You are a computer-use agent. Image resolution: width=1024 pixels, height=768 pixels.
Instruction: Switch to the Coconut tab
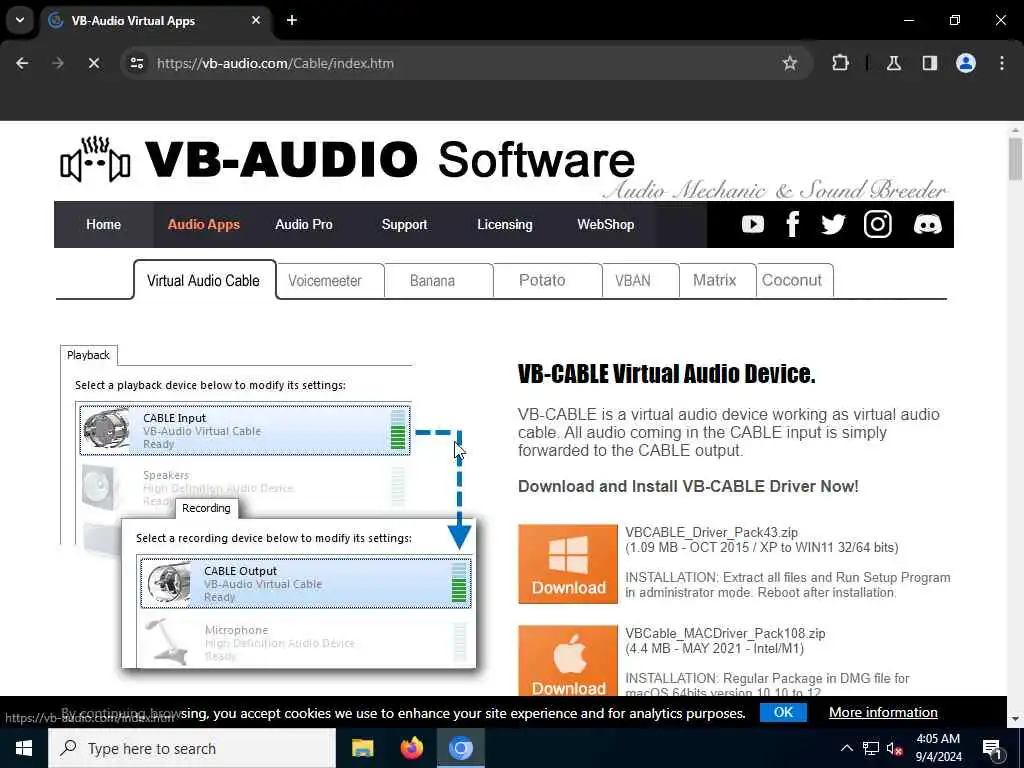[x=792, y=281]
